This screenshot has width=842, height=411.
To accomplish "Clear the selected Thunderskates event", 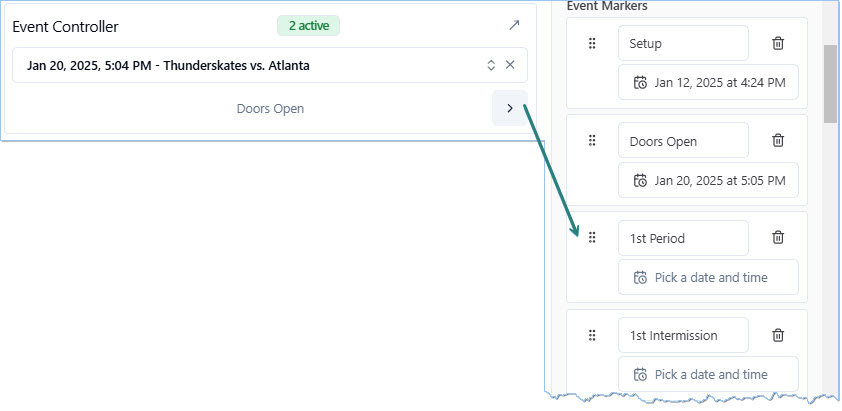I will 510,65.
